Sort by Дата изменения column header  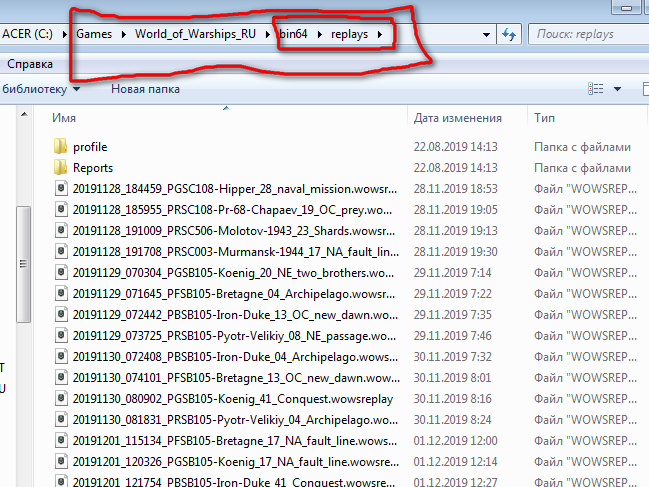tap(457, 118)
